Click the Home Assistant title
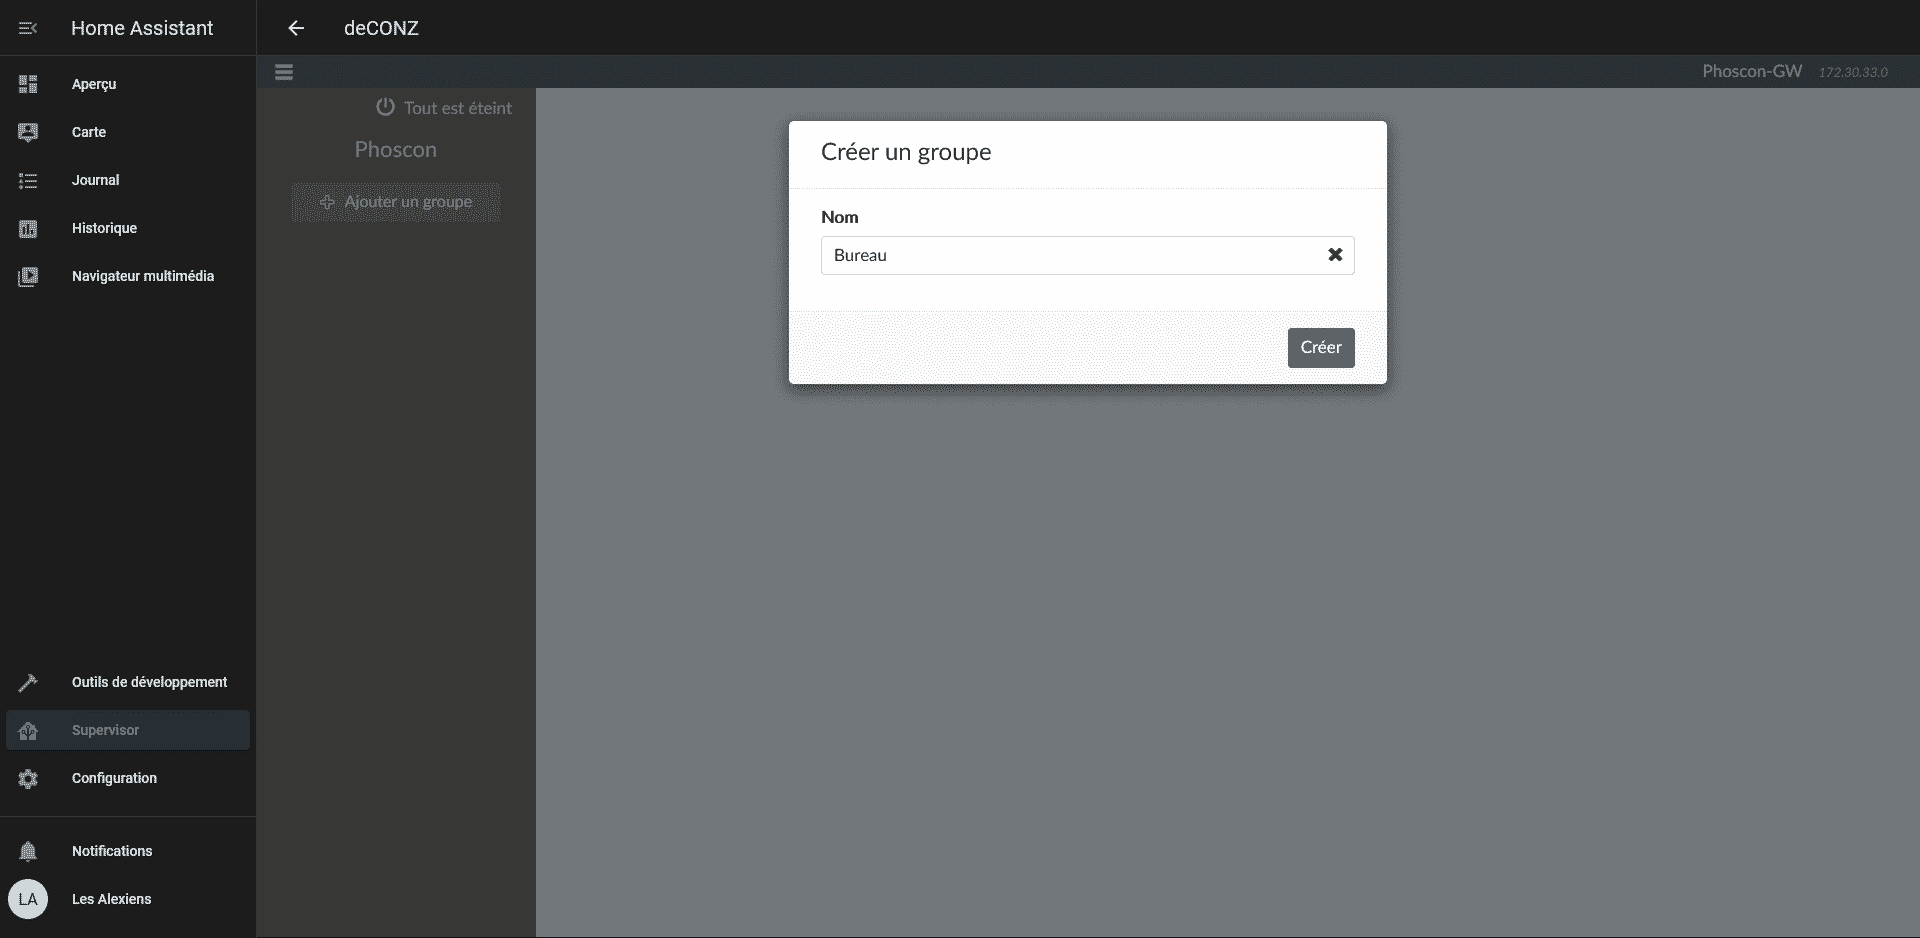1920x938 pixels. click(142, 28)
